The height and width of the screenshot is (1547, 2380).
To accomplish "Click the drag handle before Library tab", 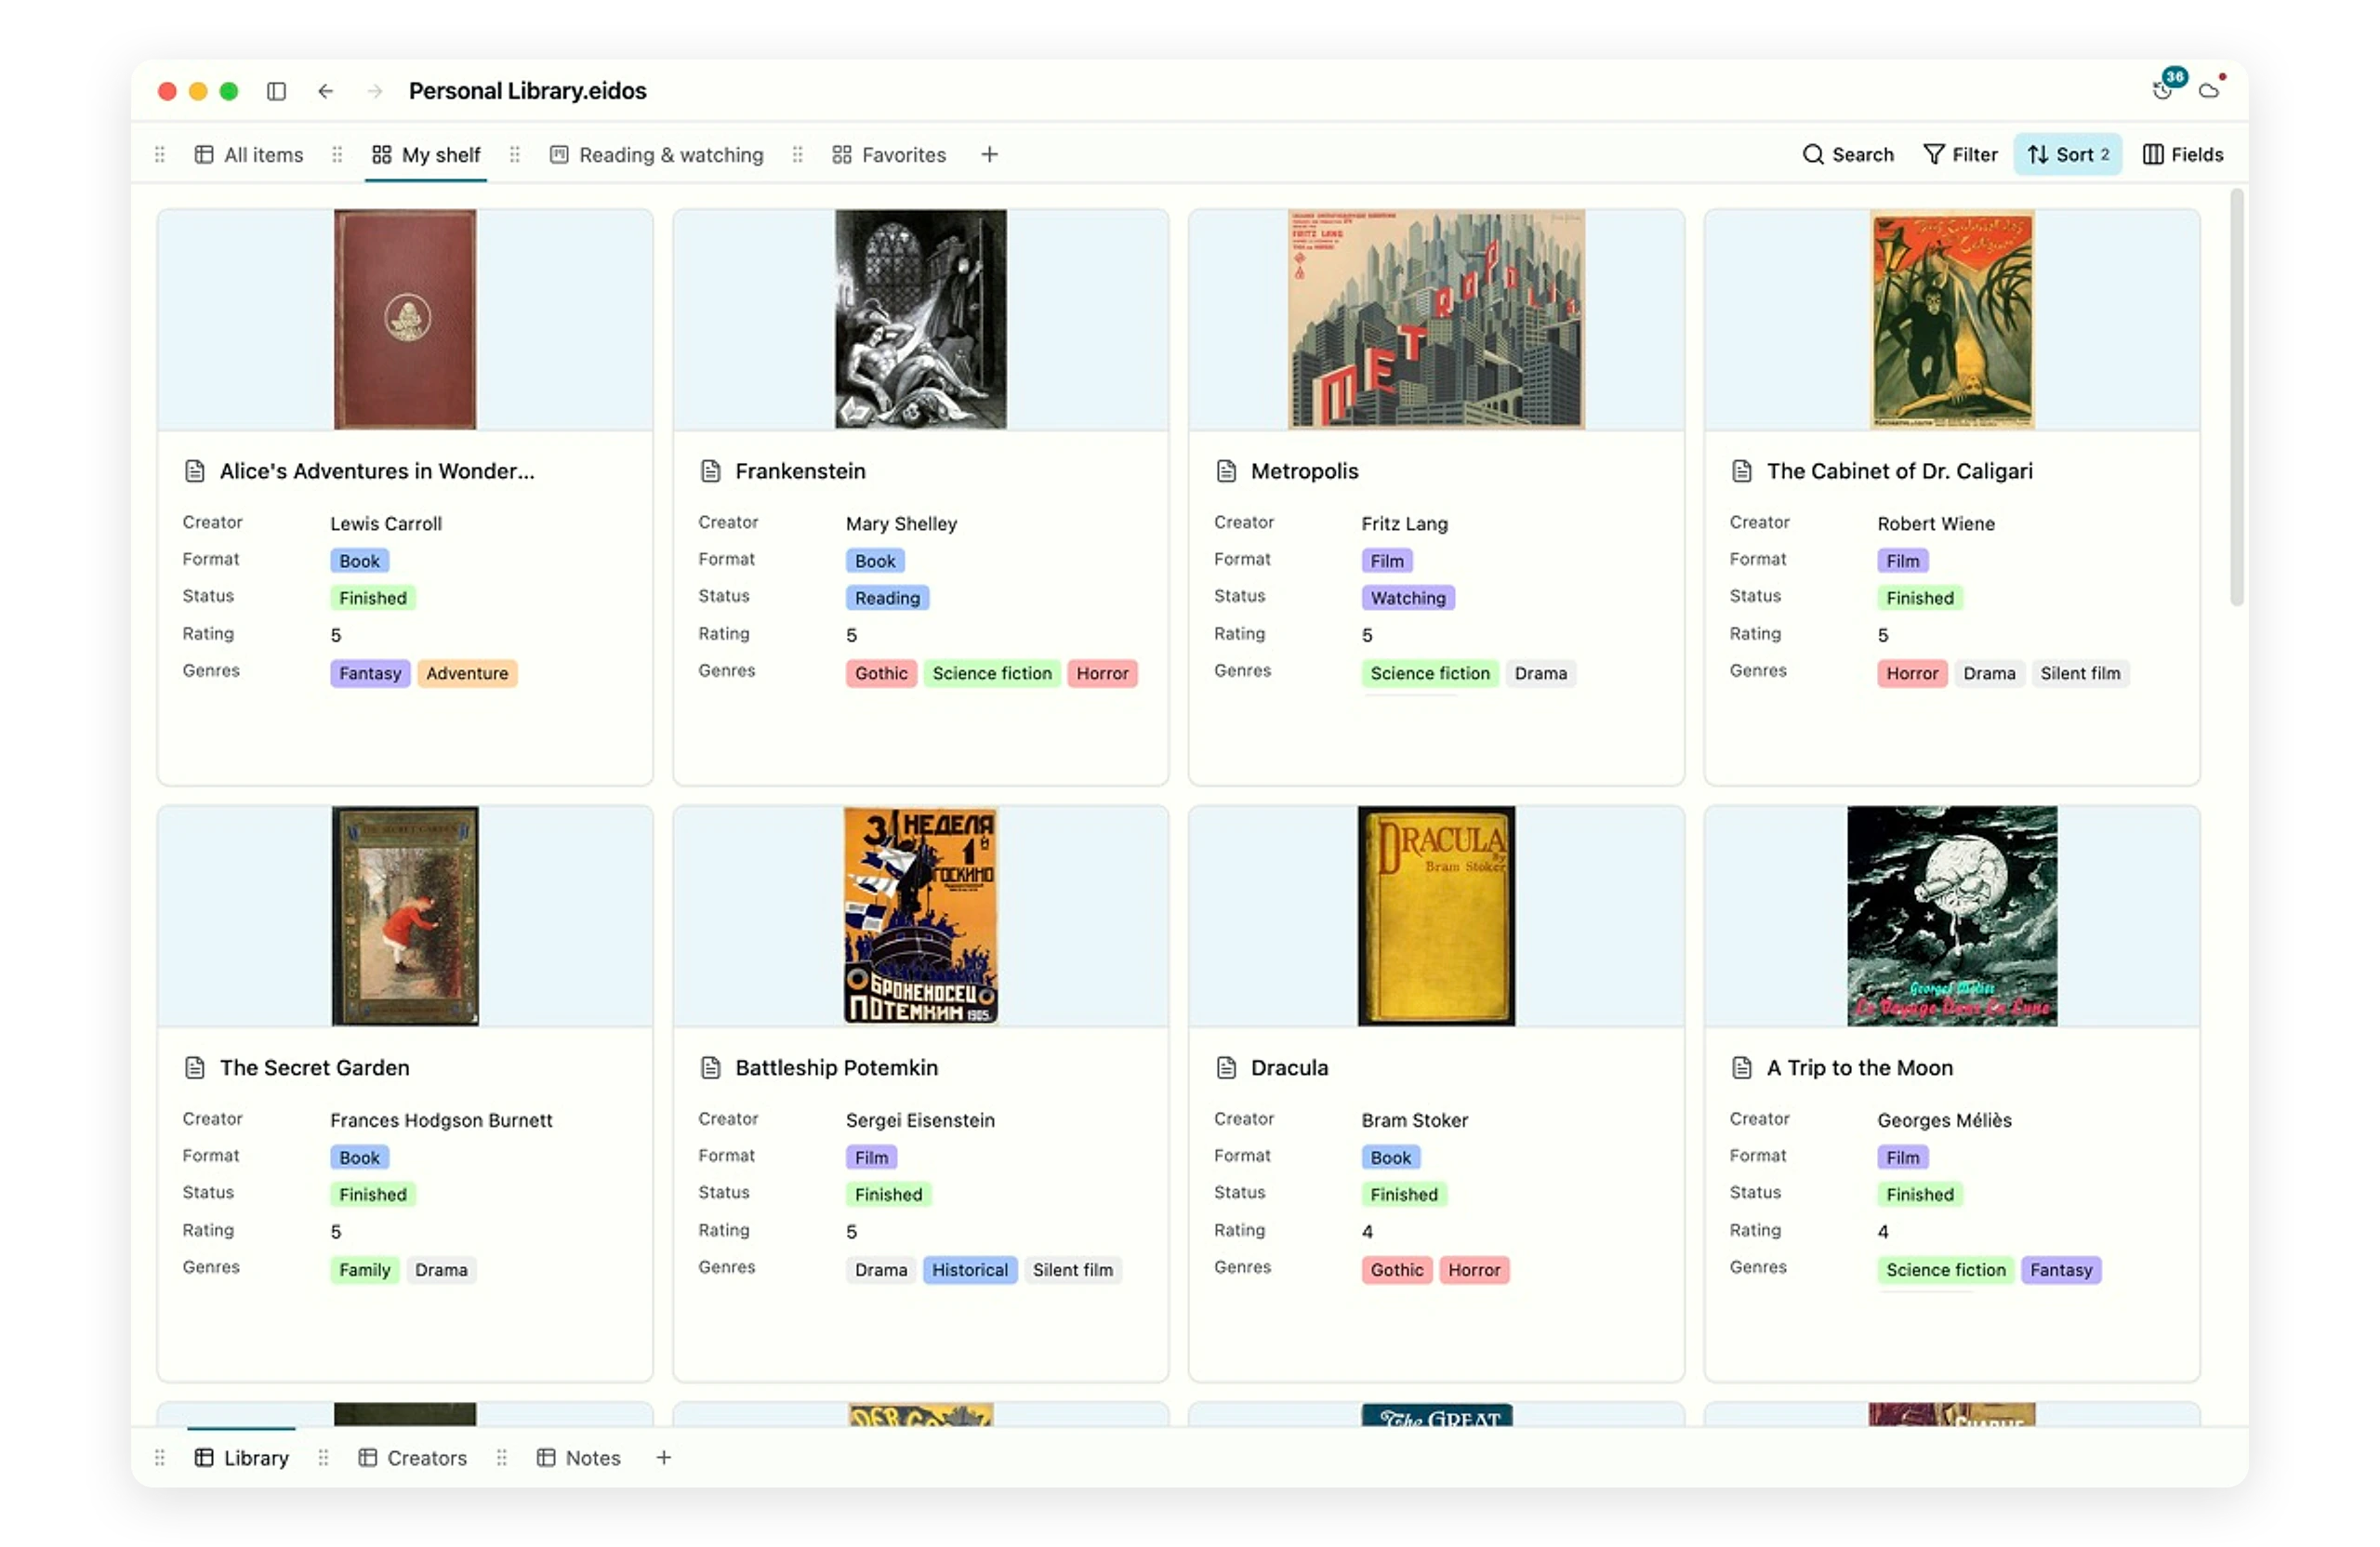I will pos(160,1459).
